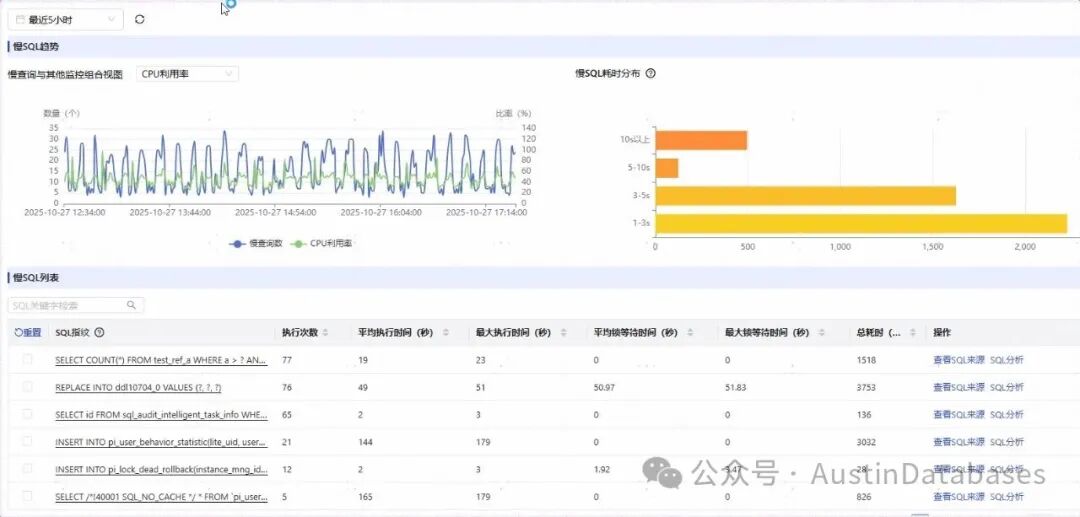Click the 10s以上 orange bar
Screen dimensions: 1080x517
click(x=701, y=140)
